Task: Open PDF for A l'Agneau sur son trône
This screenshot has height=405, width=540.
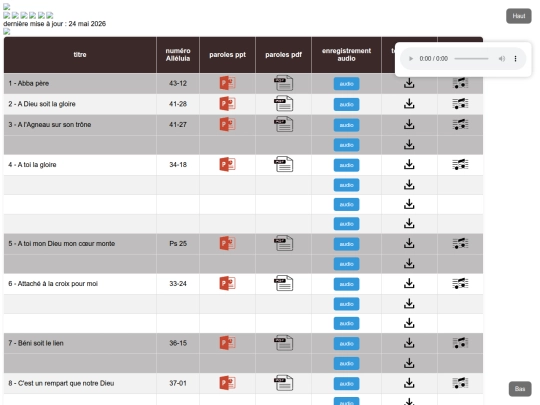Action: click(283, 125)
